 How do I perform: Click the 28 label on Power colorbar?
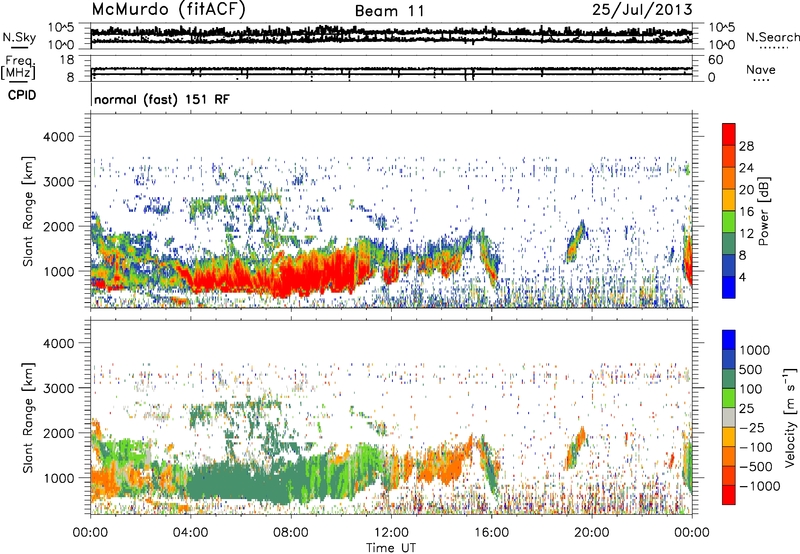(x=746, y=146)
